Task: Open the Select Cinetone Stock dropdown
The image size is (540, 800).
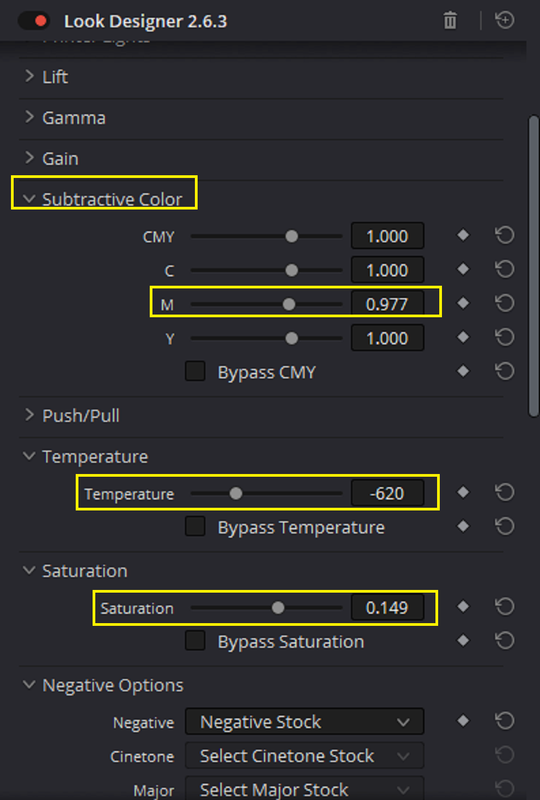Action: (x=305, y=756)
